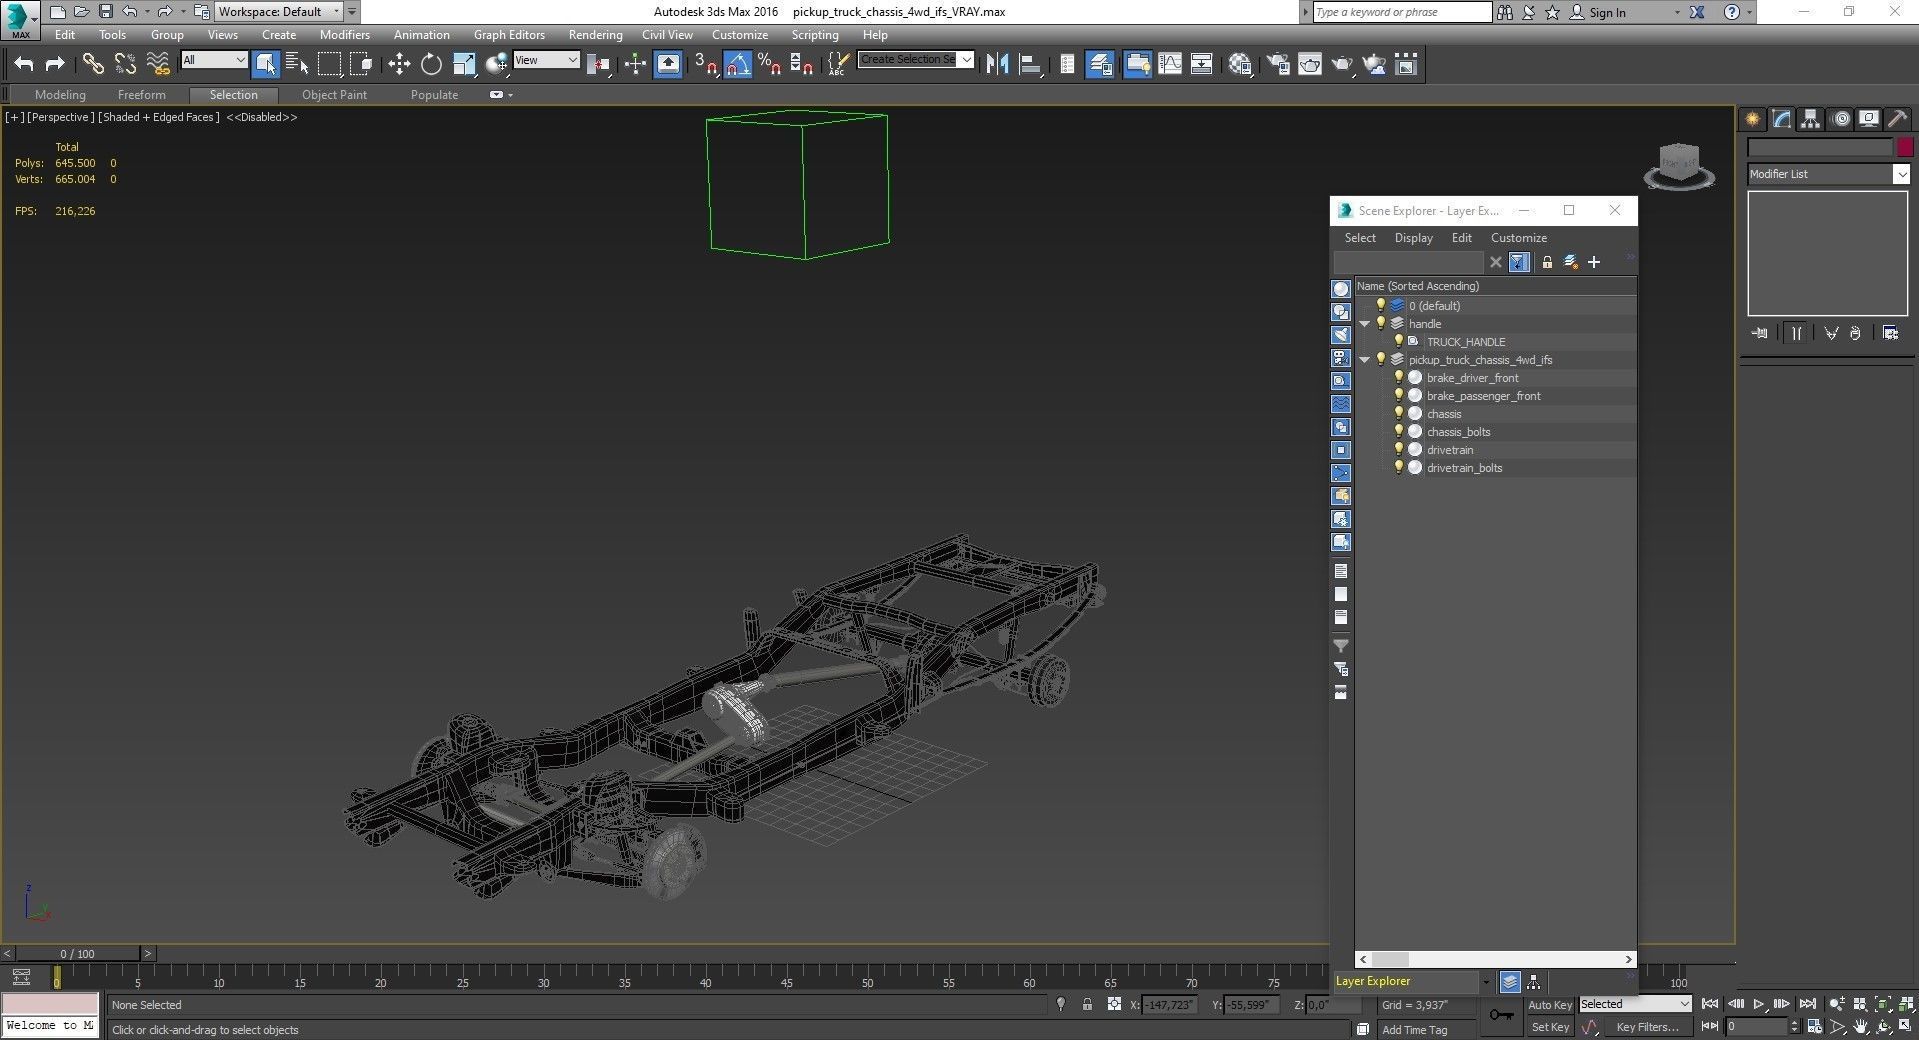Toggle the Layer Explorer toolbar button
Viewport: 1919px width, 1040px height.
(1100, 64)
